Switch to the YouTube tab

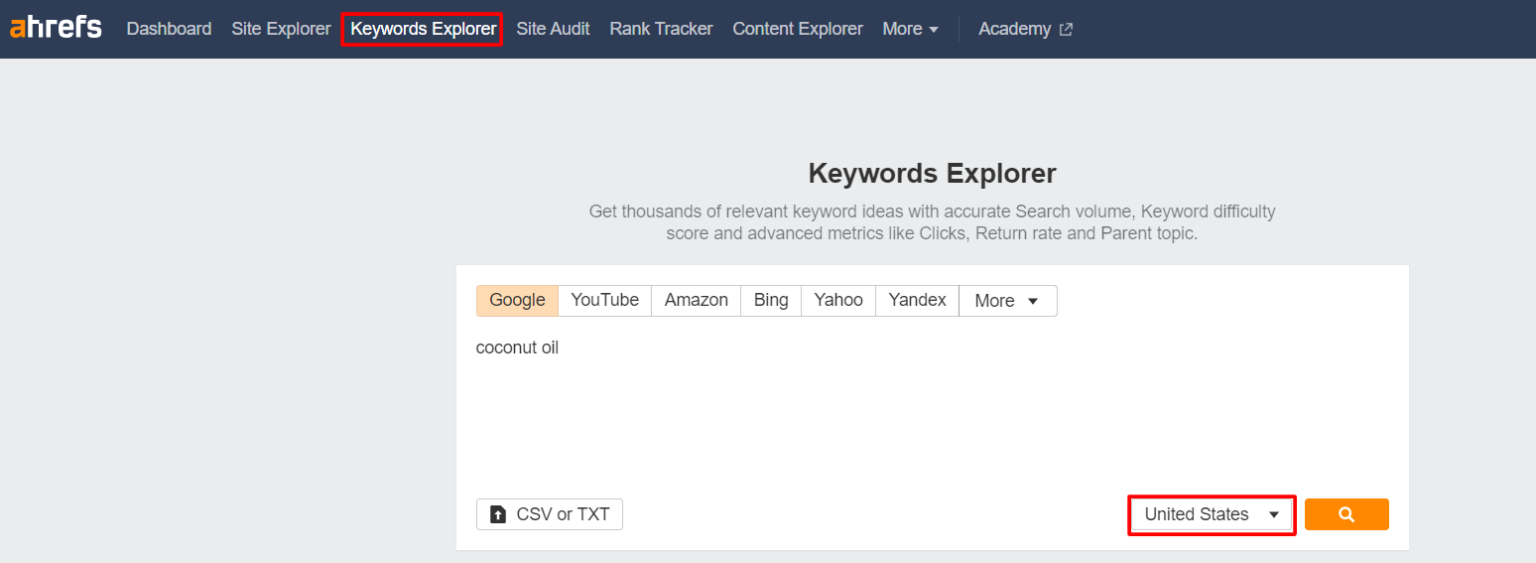pyautogui.click(x=605, y=300)
